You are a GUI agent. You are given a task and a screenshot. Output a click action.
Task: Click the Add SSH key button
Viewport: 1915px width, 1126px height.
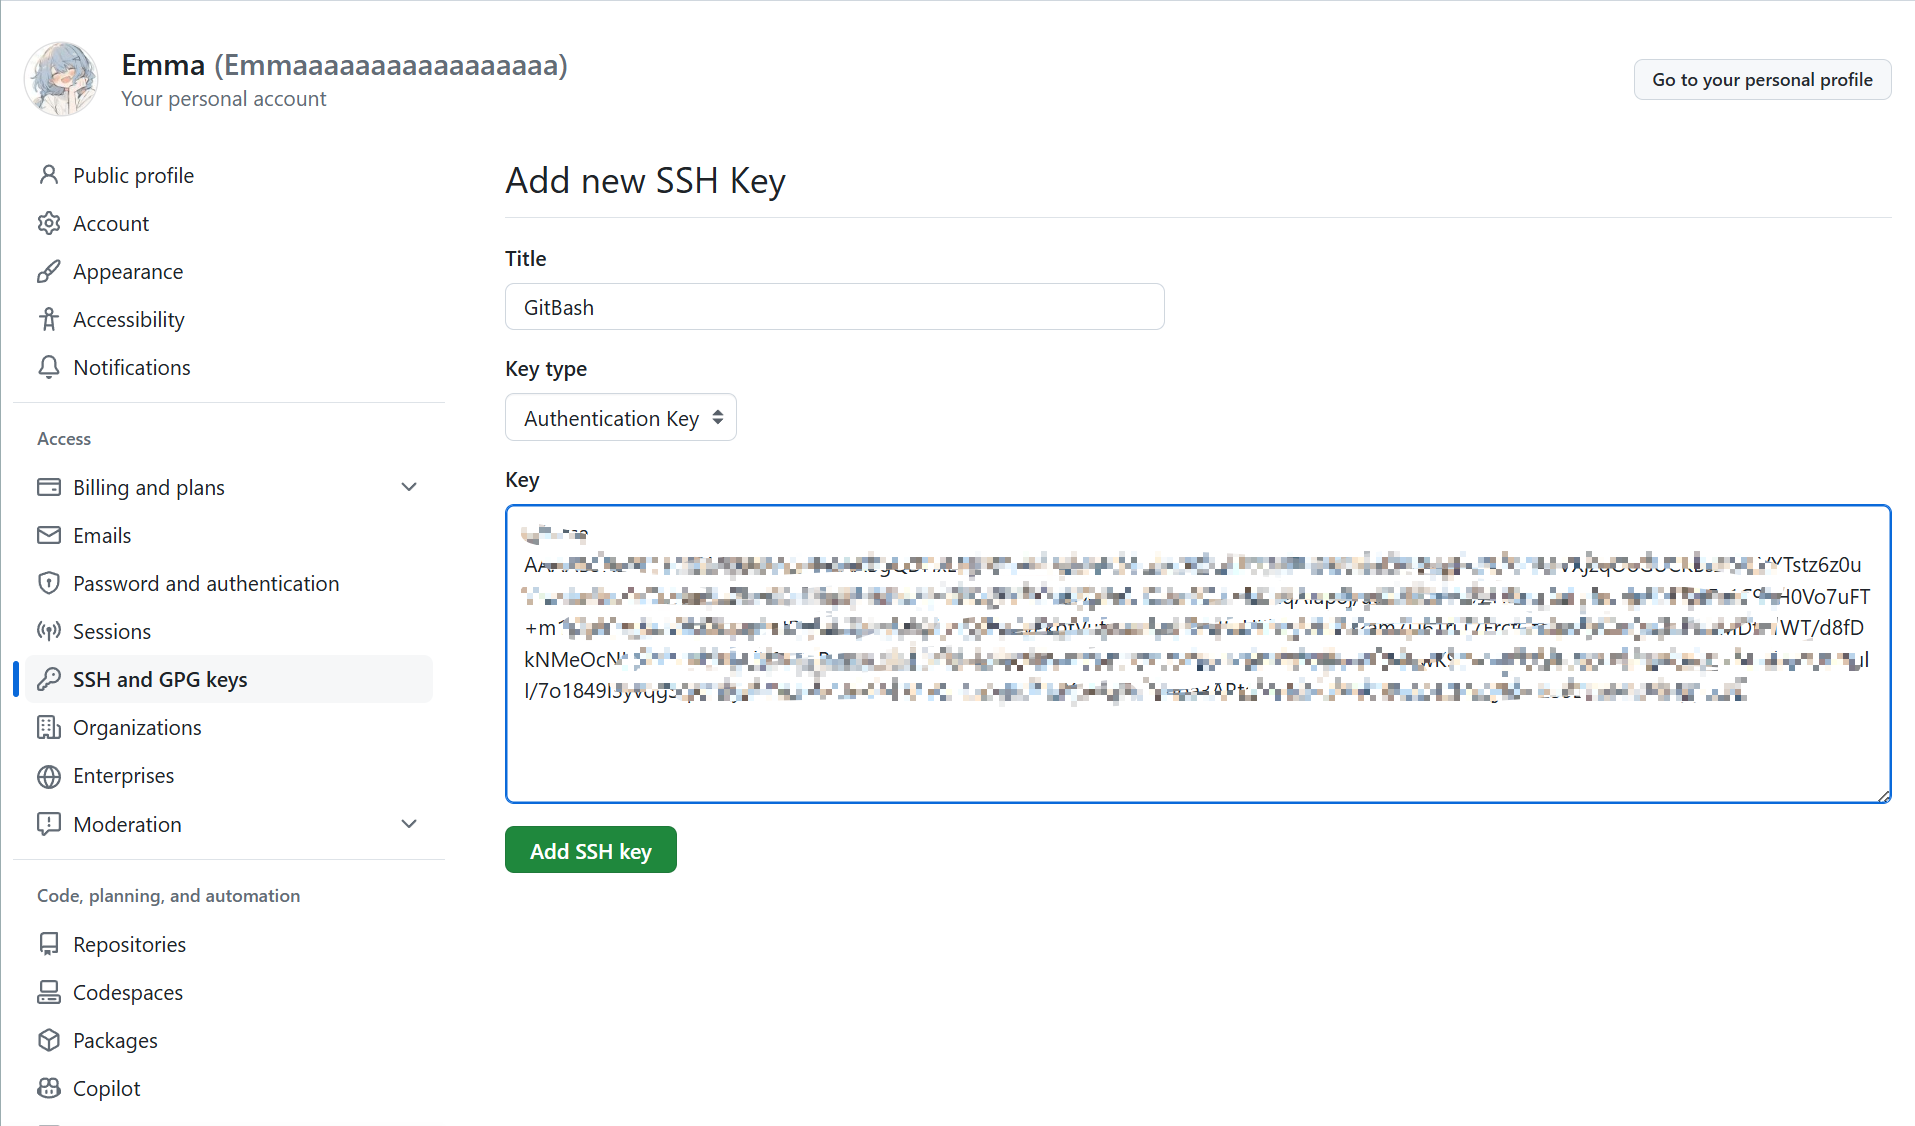pyautogui.click(x=590, y=850)
